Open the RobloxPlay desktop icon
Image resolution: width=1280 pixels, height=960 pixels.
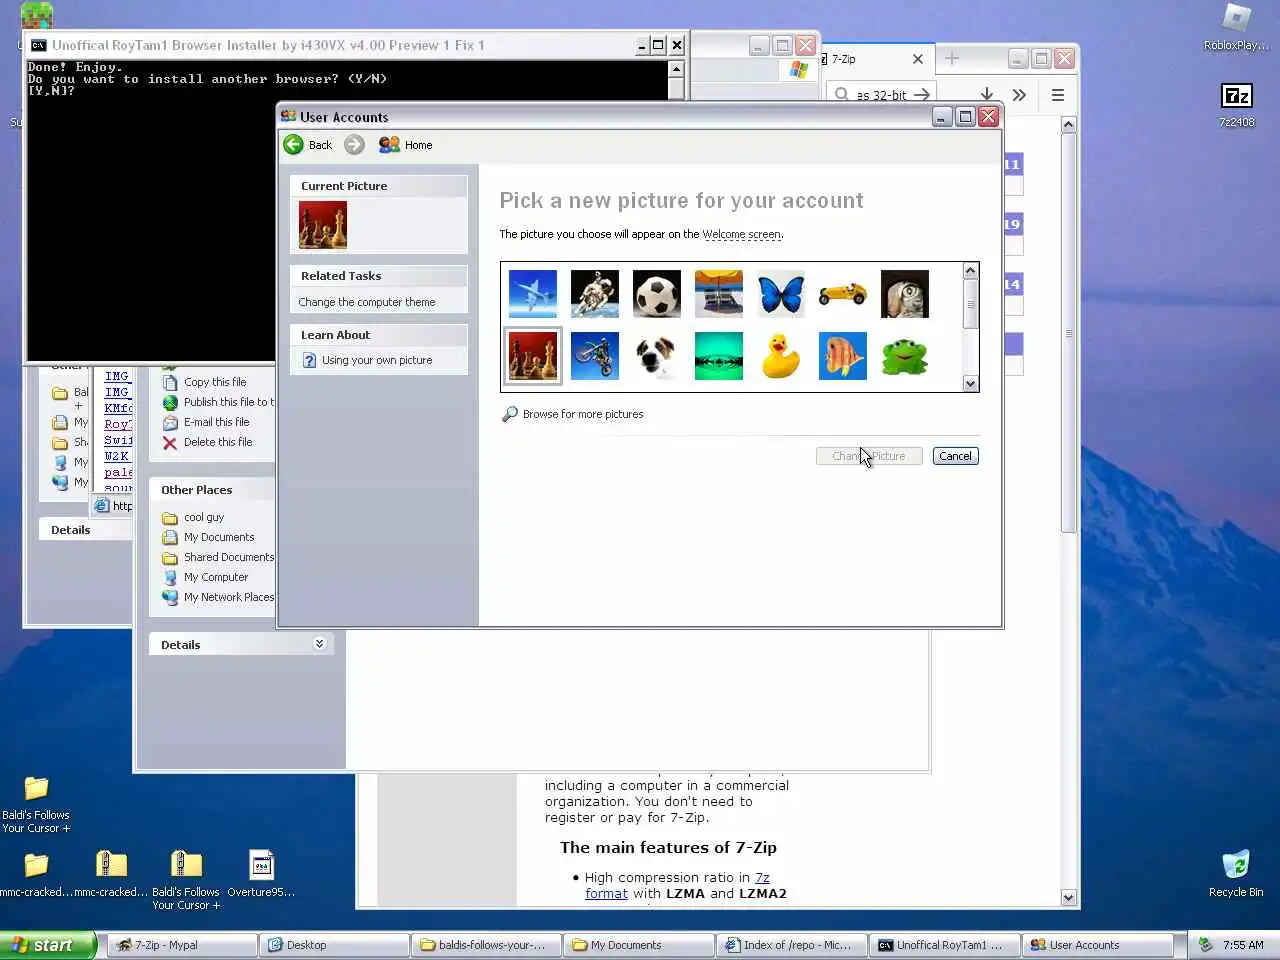pyautogui.click(x=1237, y=28)
